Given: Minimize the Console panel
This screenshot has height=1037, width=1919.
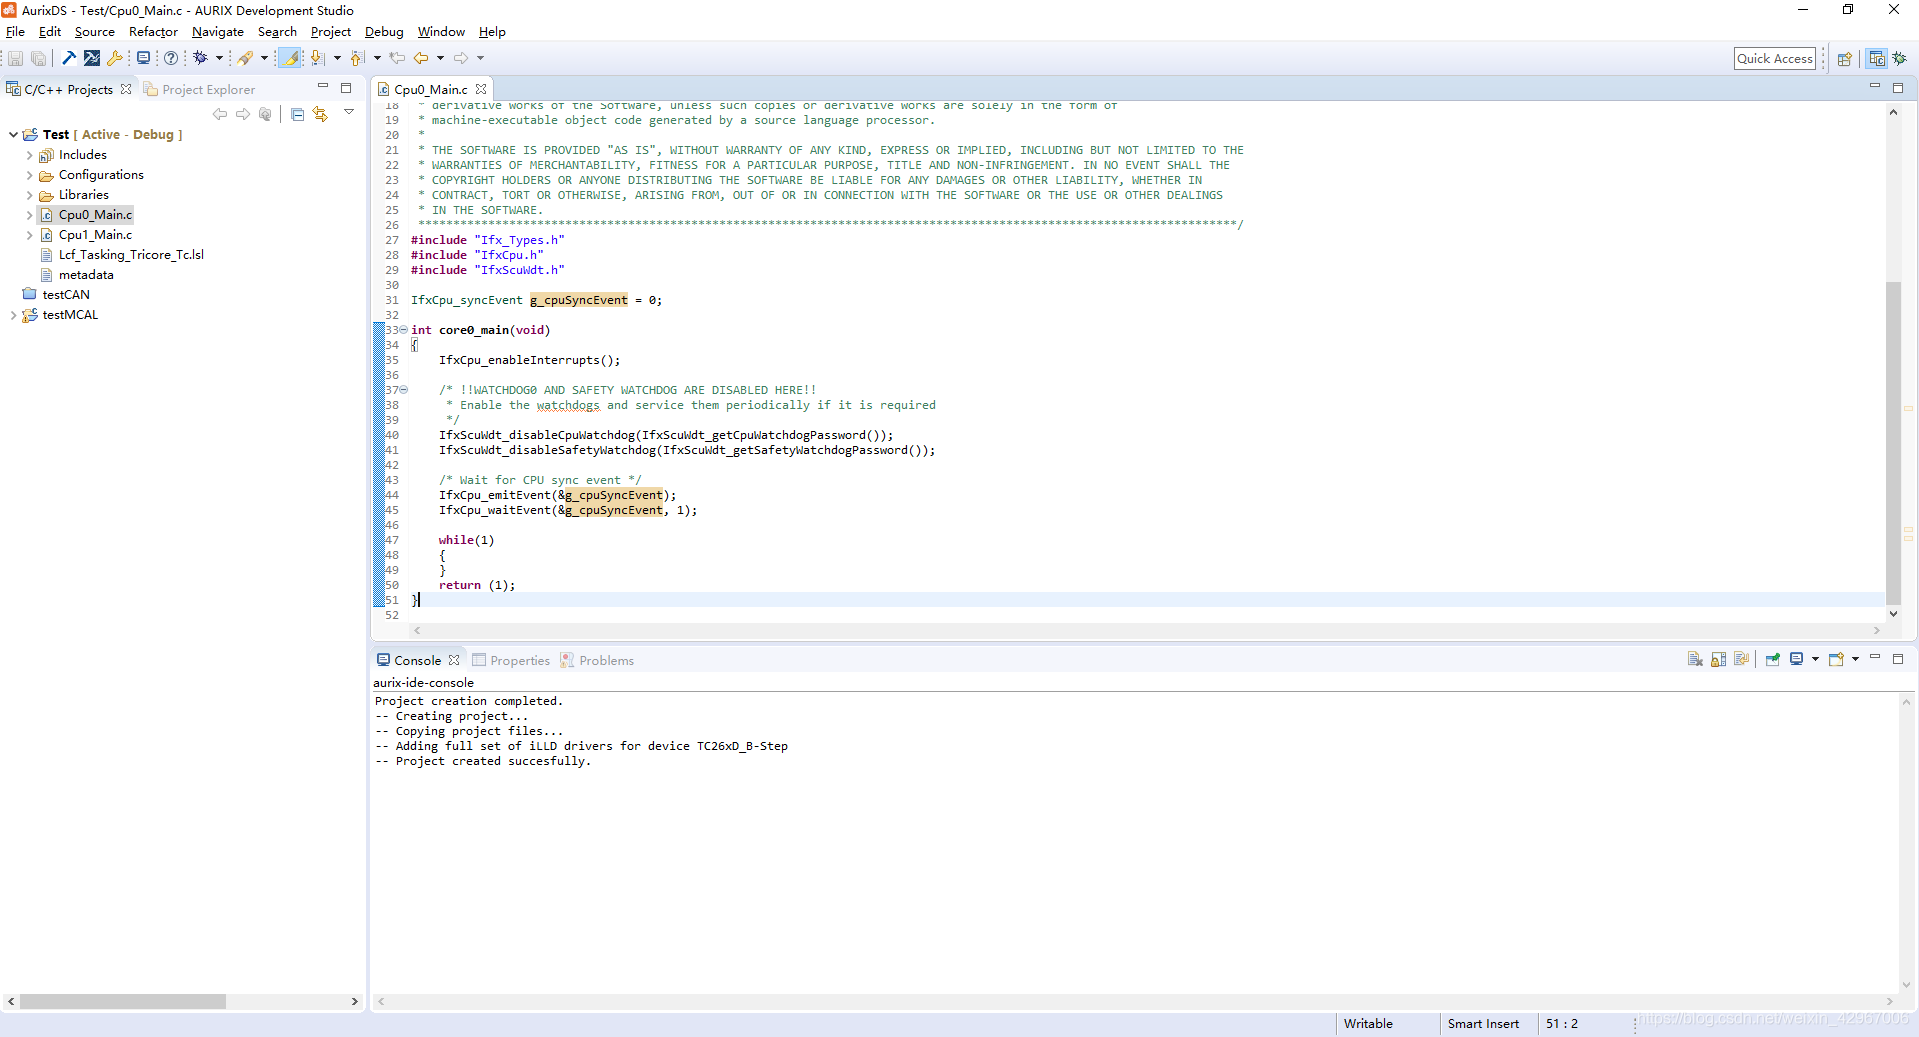Looking at the screenshot, I should pos(1875,658).
